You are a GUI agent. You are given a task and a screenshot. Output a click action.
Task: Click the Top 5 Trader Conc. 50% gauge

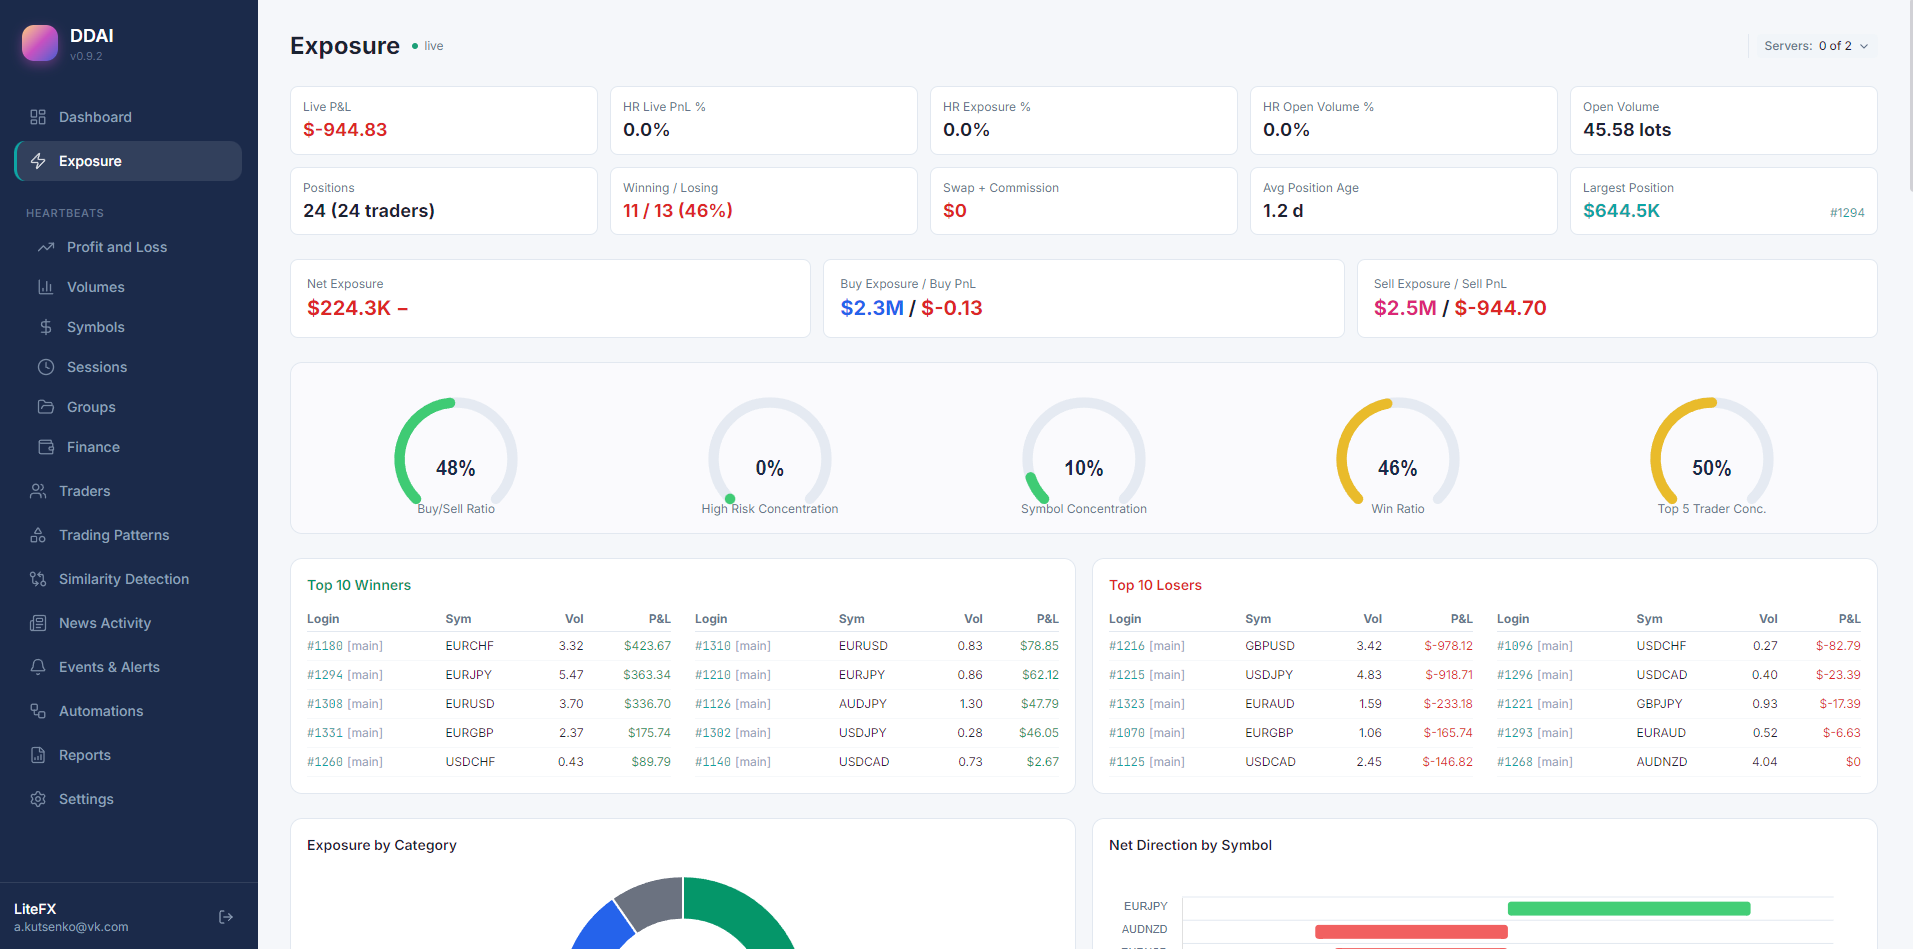(x=1712, y=456)
